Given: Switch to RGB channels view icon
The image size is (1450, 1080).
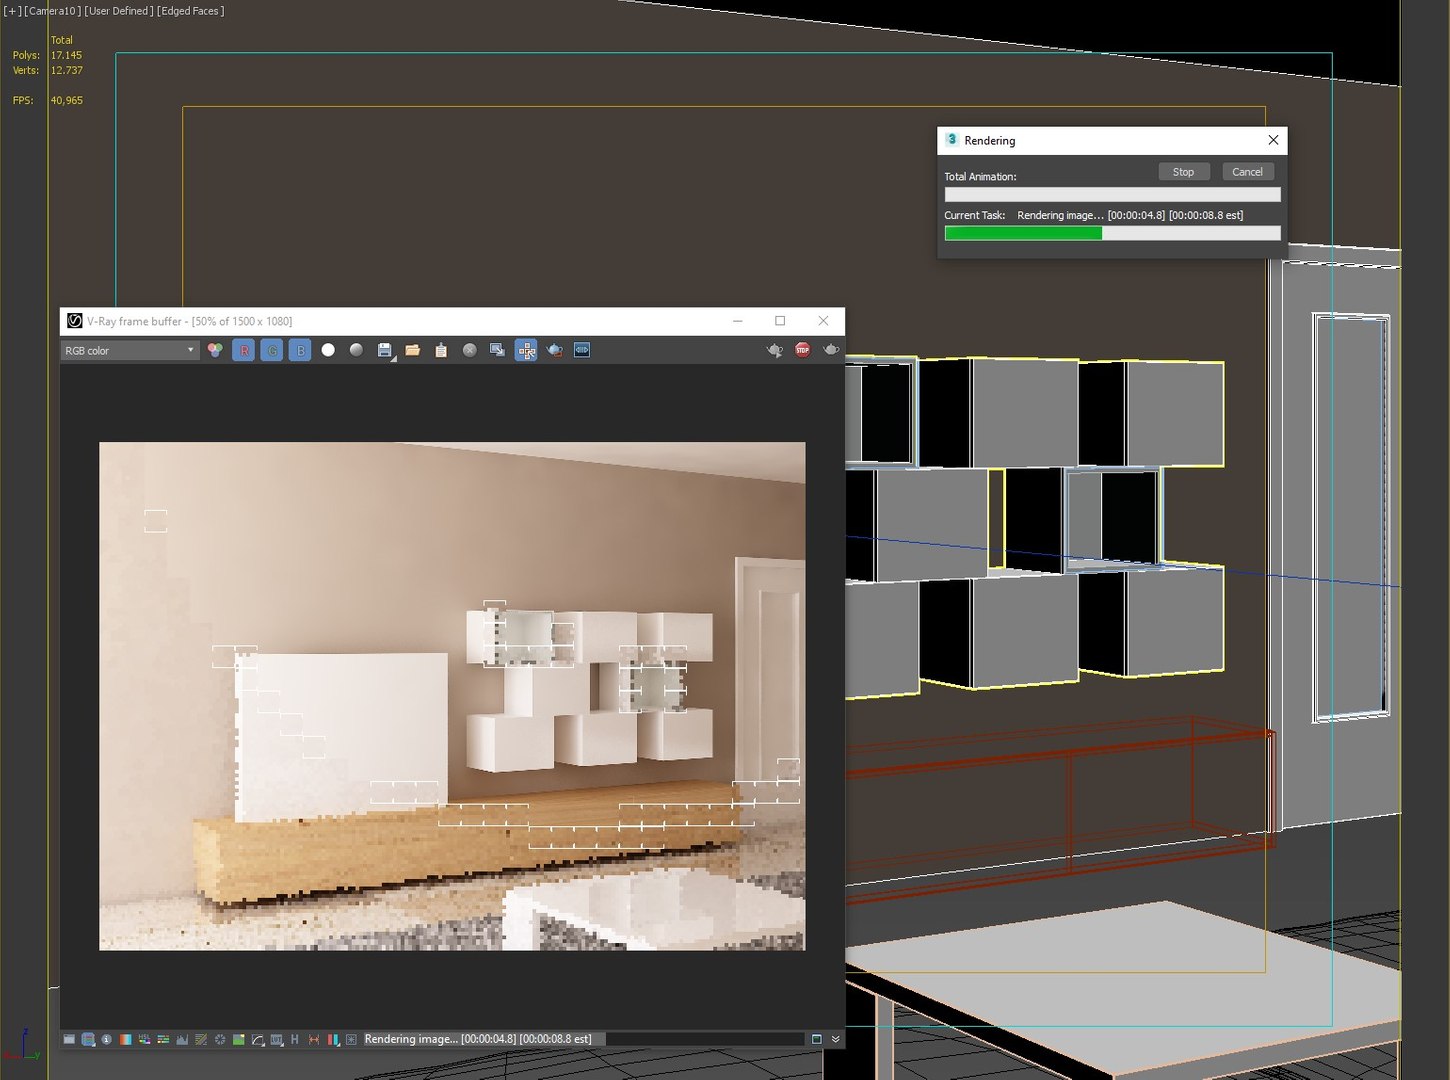Looking at the screenshot, I should click(x=215, y=350).
